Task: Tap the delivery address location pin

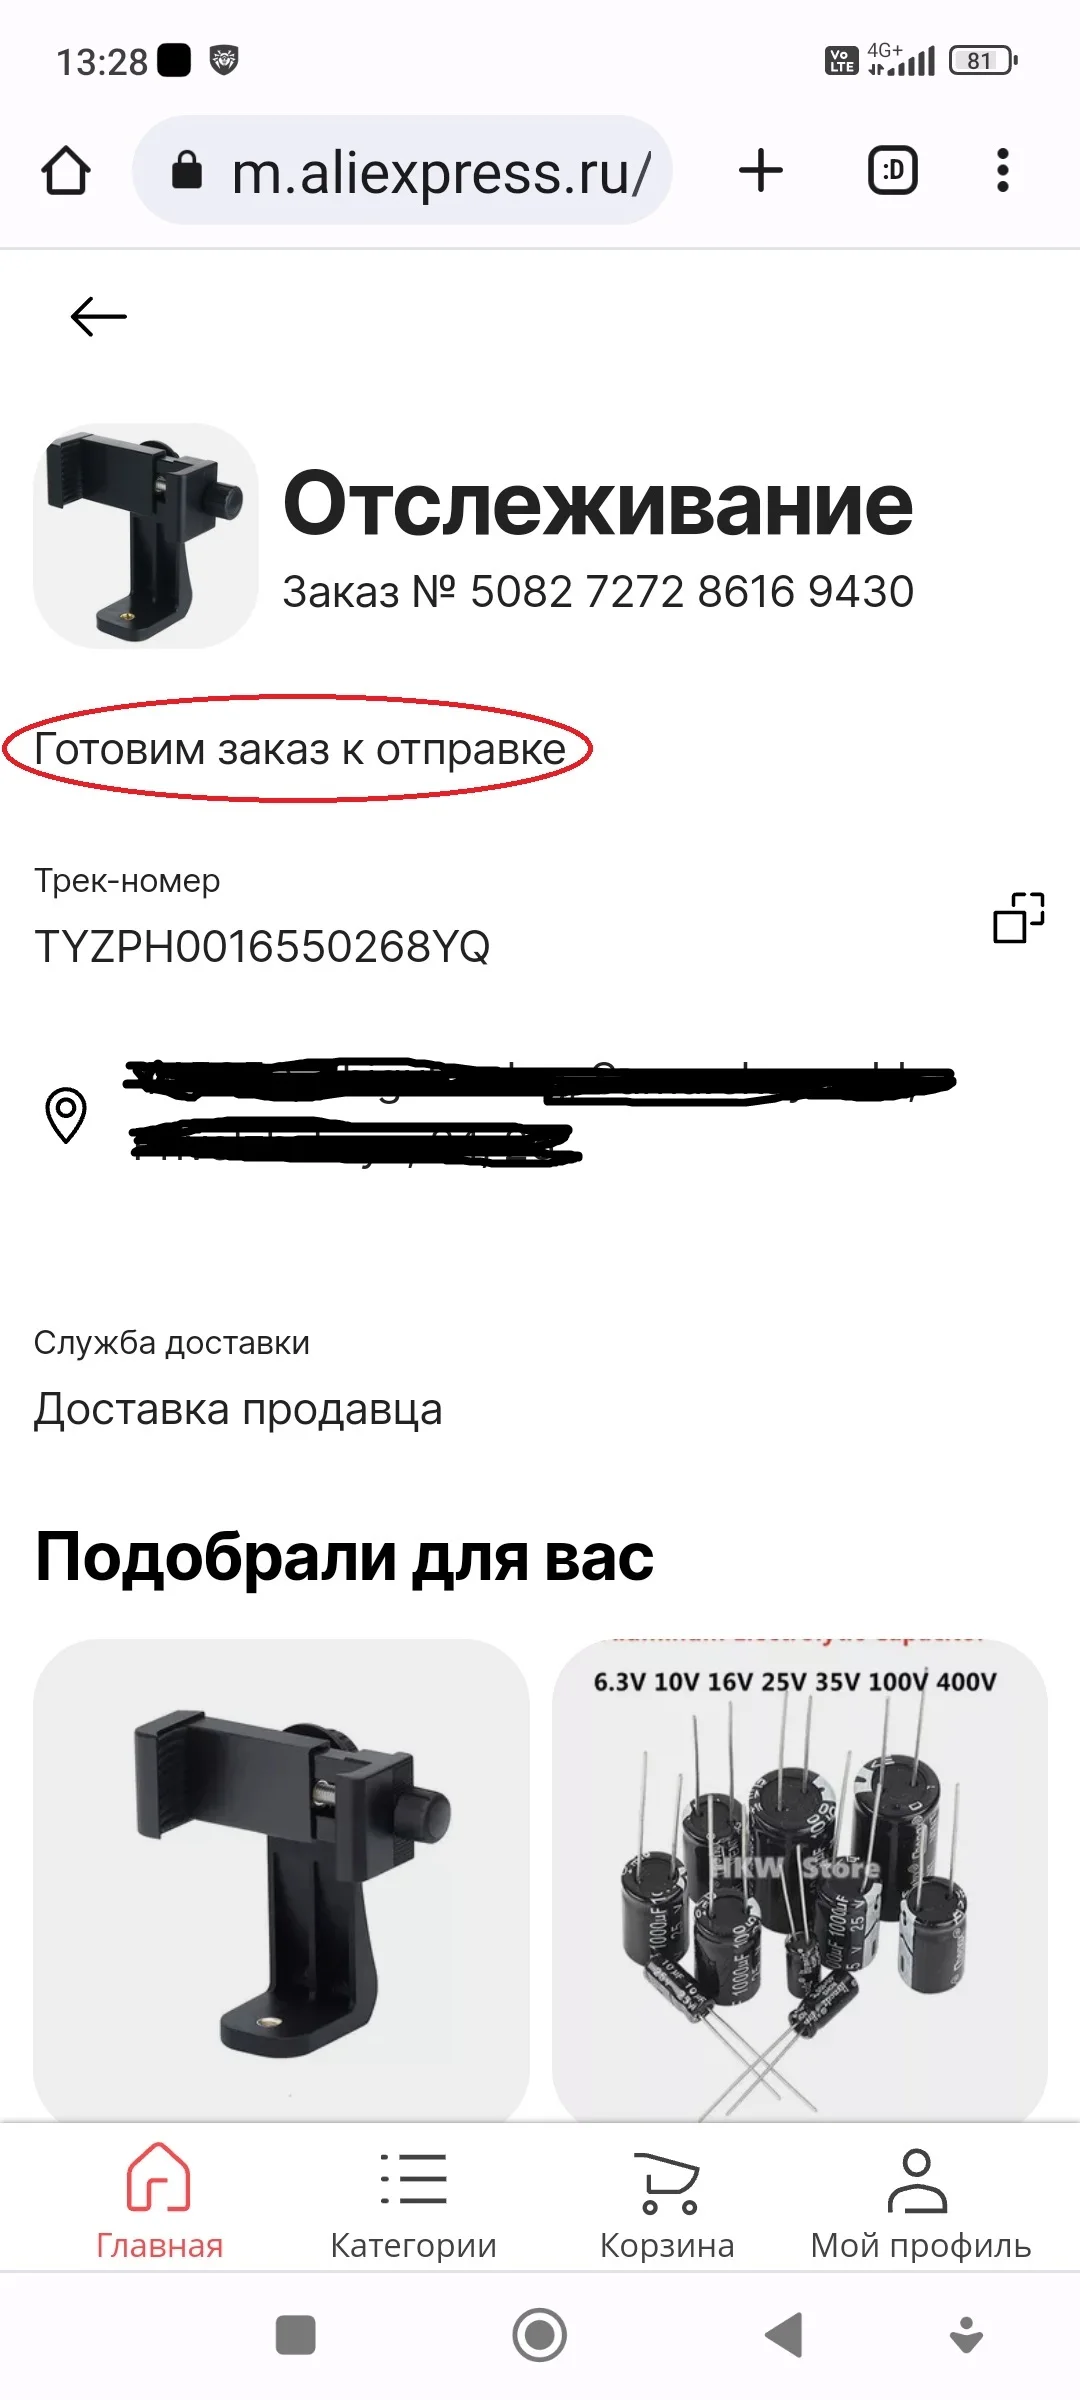Action: pos(66,1114)
